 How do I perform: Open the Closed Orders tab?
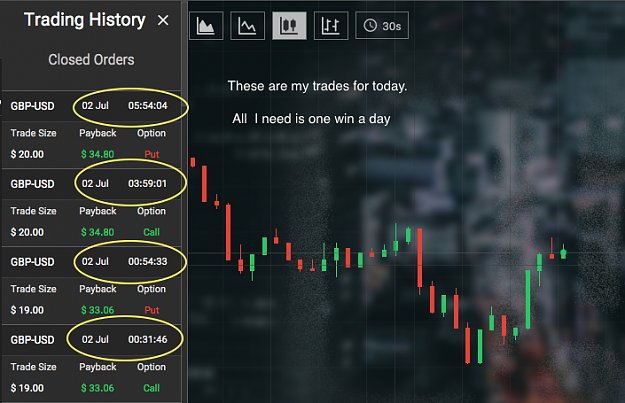coord(91,60)
